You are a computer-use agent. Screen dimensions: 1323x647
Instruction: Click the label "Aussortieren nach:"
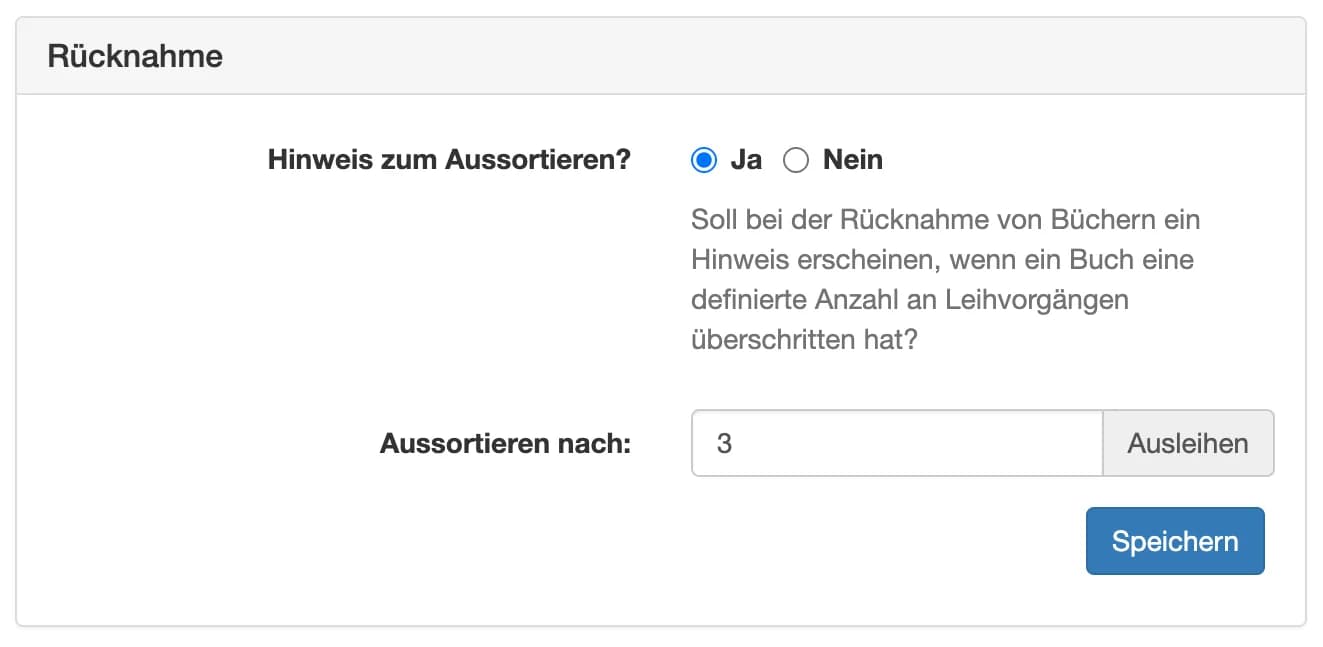point(504,443)
